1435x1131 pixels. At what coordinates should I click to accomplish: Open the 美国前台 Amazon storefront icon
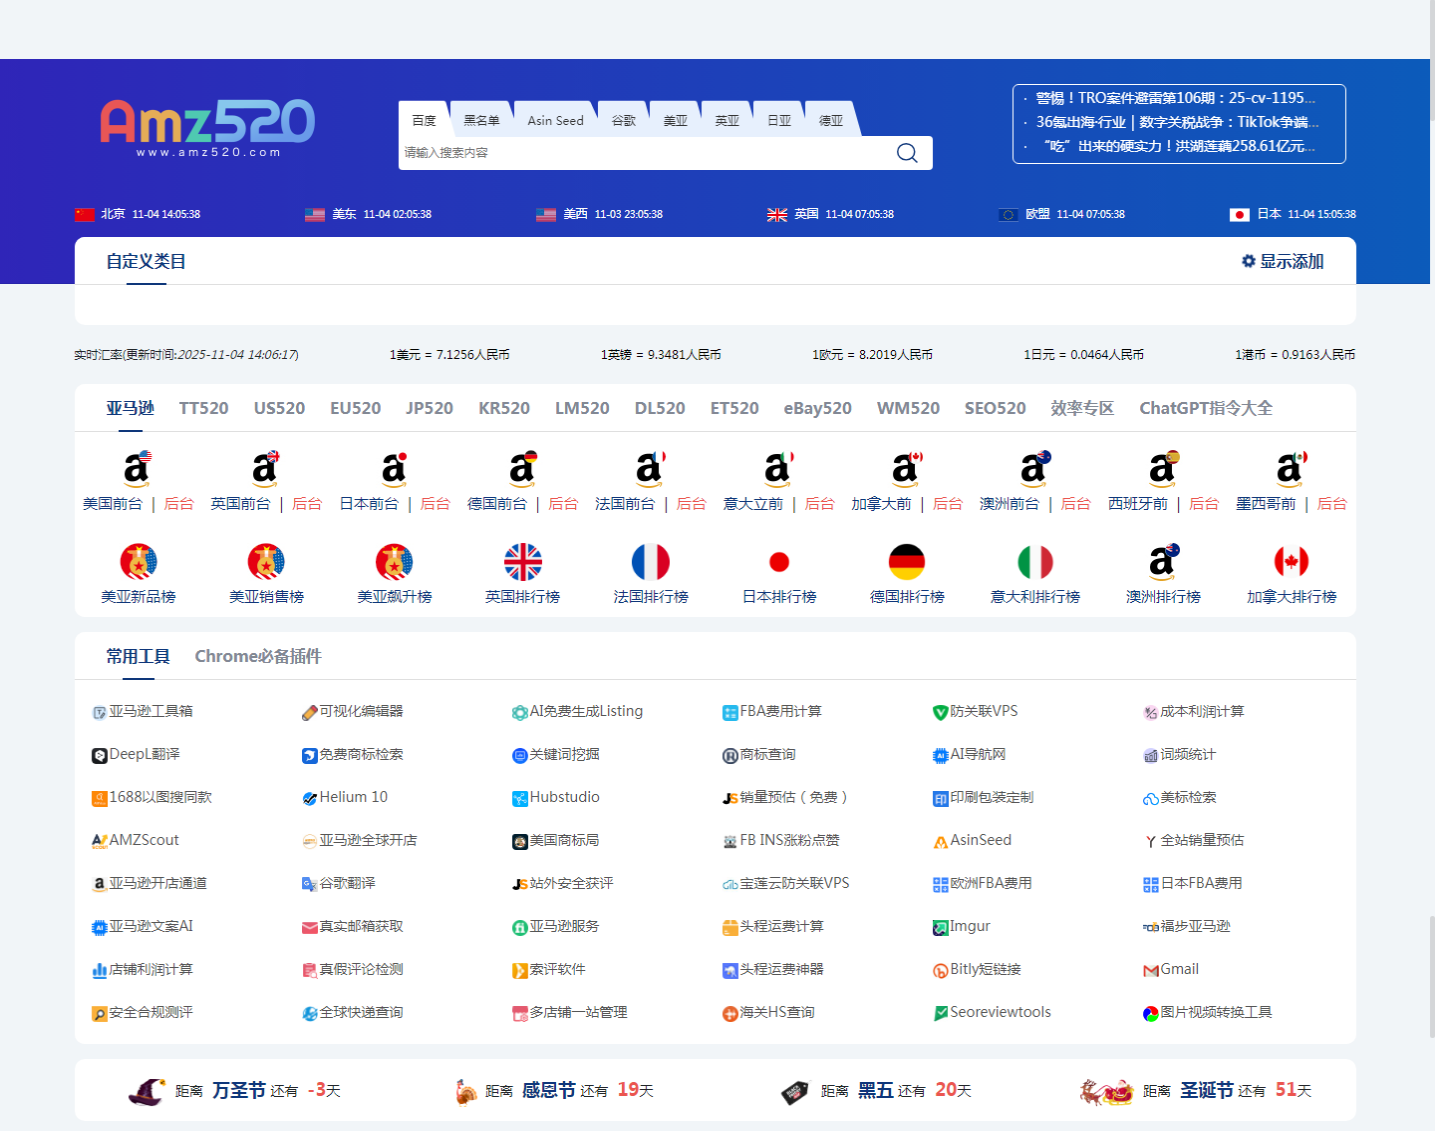[x=138, y=469]
